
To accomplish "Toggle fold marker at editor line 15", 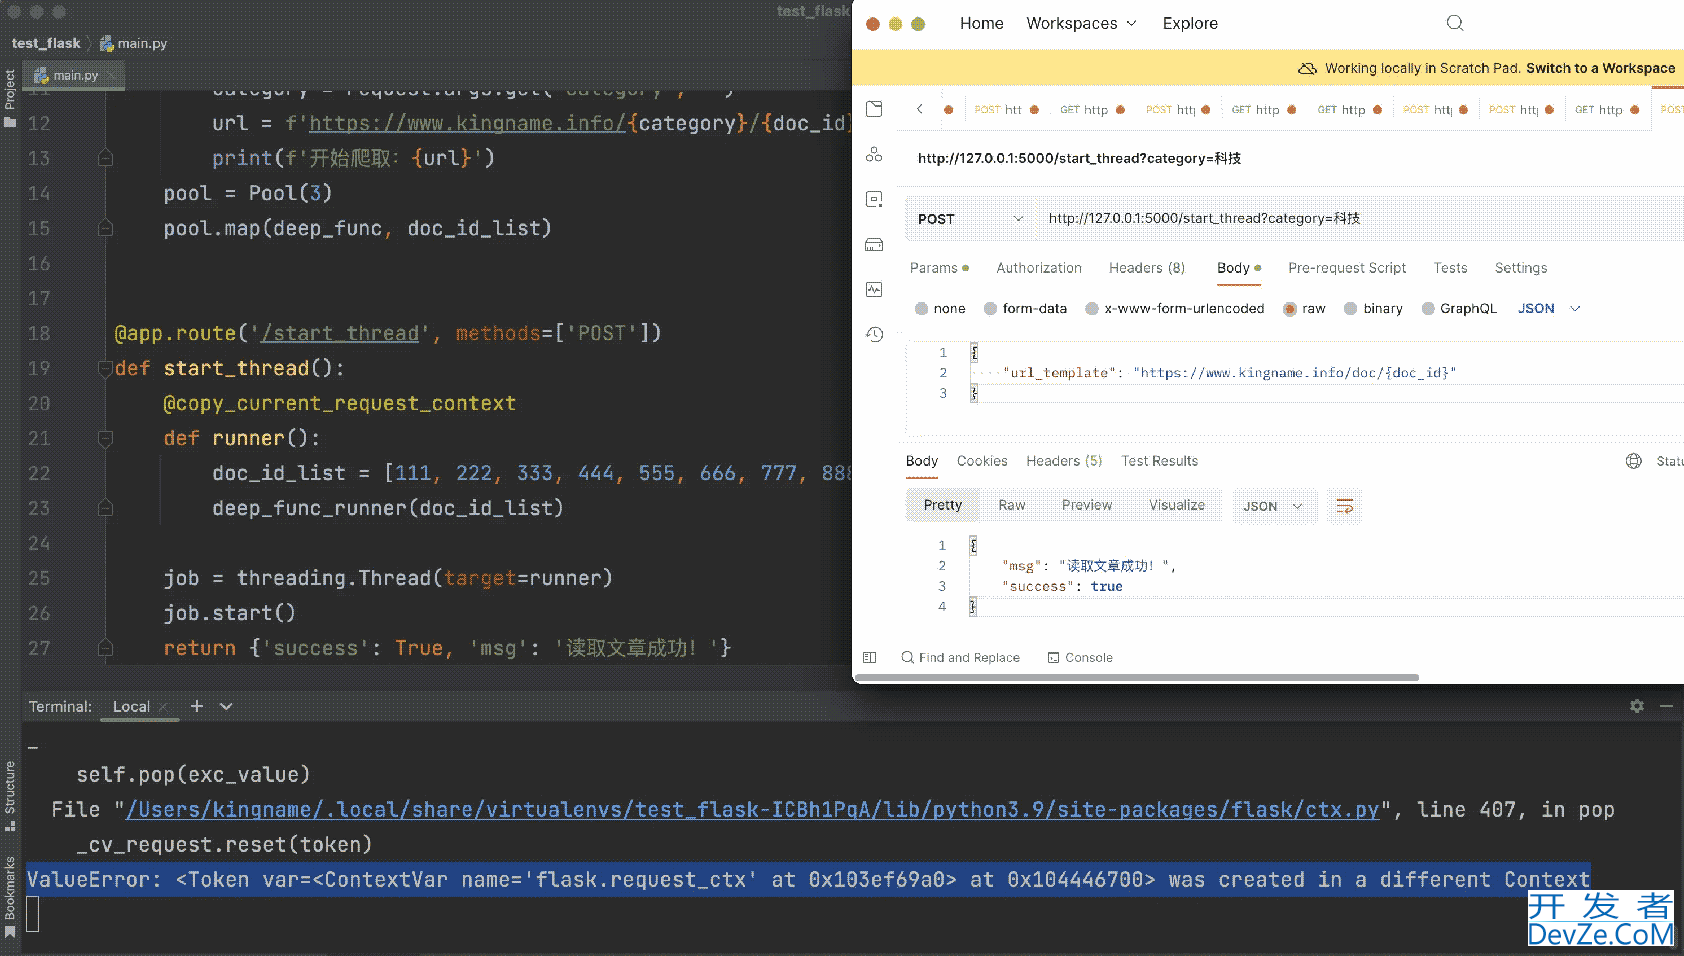I will tap(105, 228).
